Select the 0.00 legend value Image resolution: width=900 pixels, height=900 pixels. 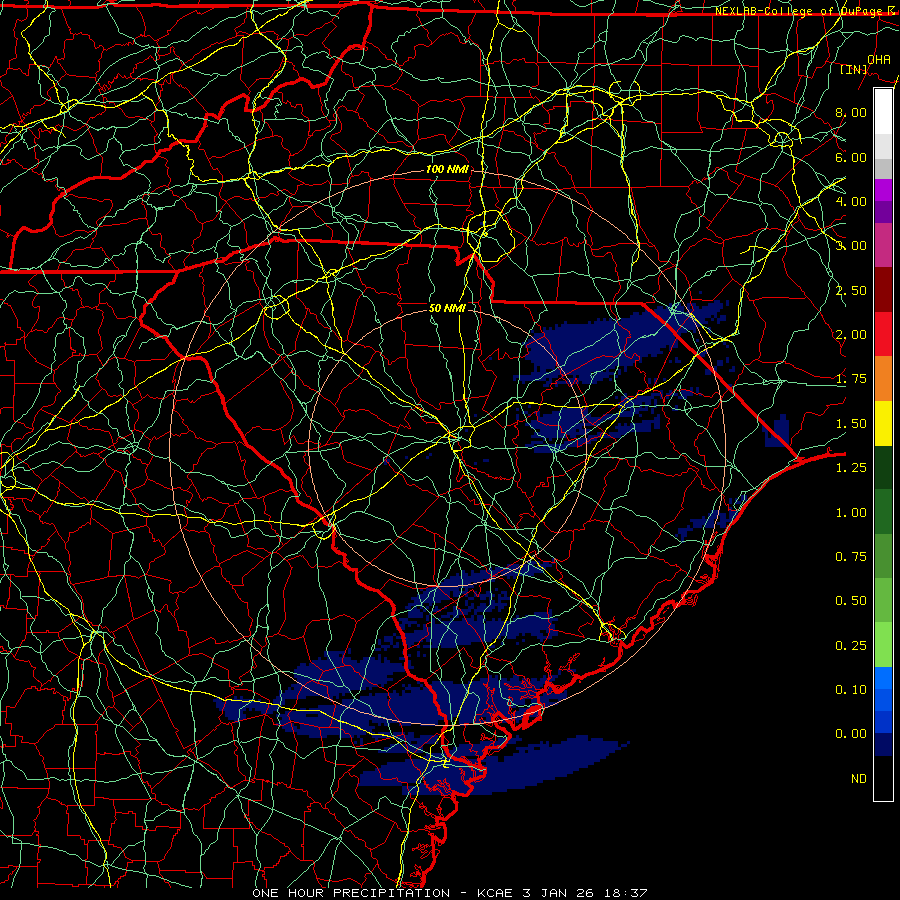coord(851,734)
